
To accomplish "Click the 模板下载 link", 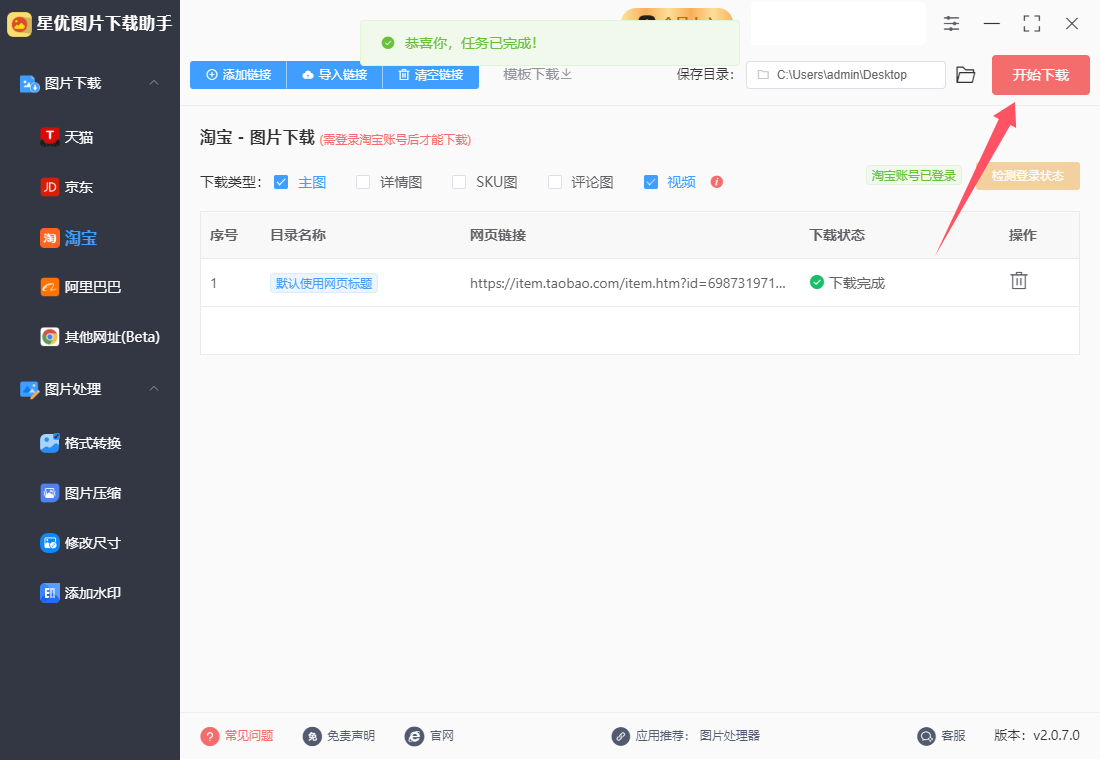I will coord(537,74).
